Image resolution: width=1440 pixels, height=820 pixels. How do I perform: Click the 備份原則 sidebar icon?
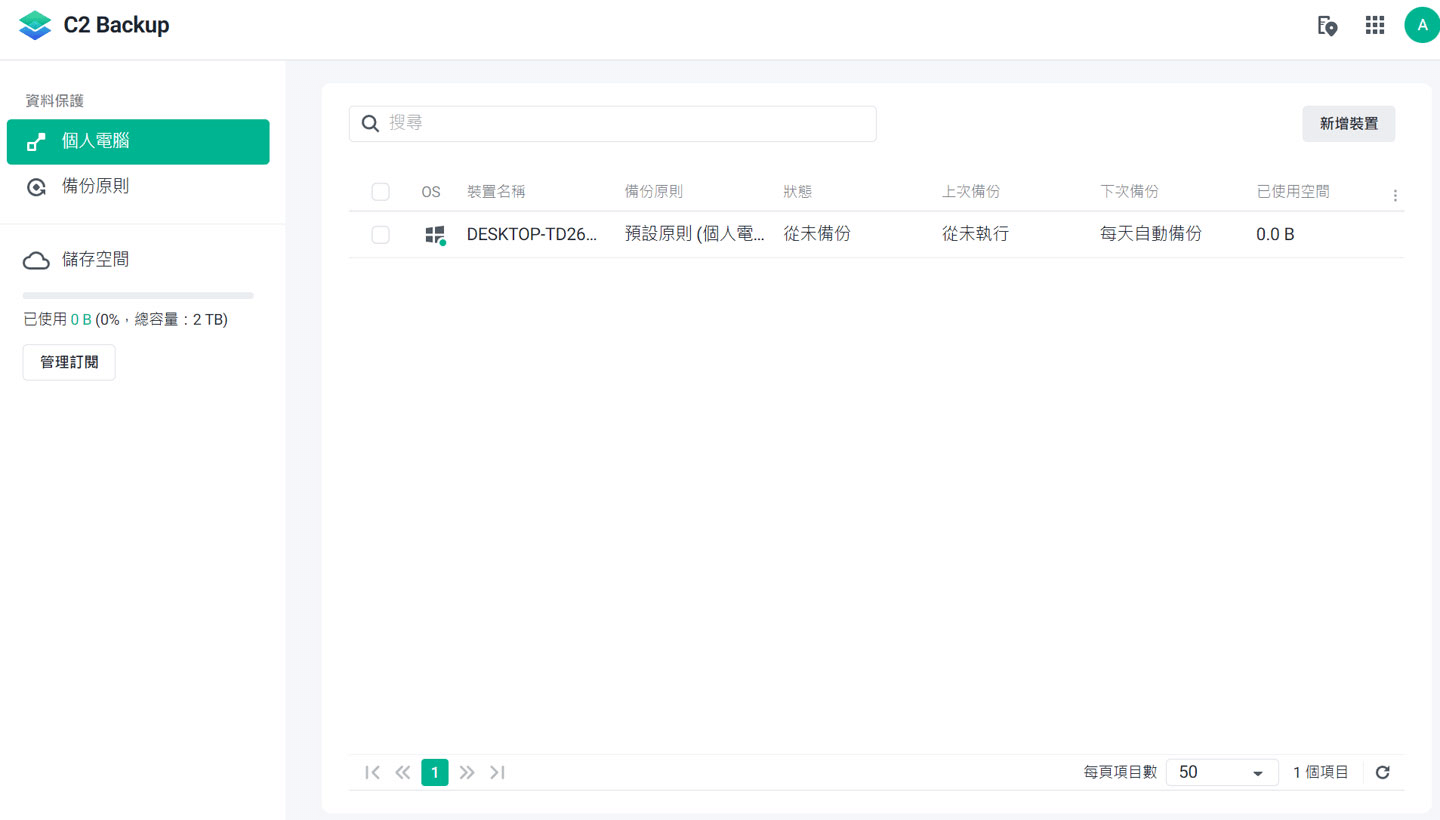tap(36, 187)
